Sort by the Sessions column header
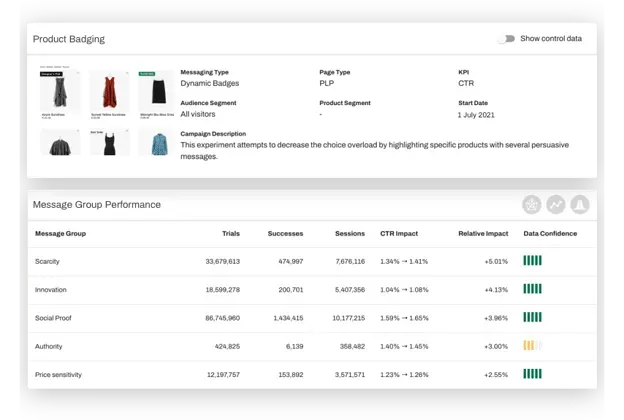This screenshot has height=420, width=624. click(350, 234)
